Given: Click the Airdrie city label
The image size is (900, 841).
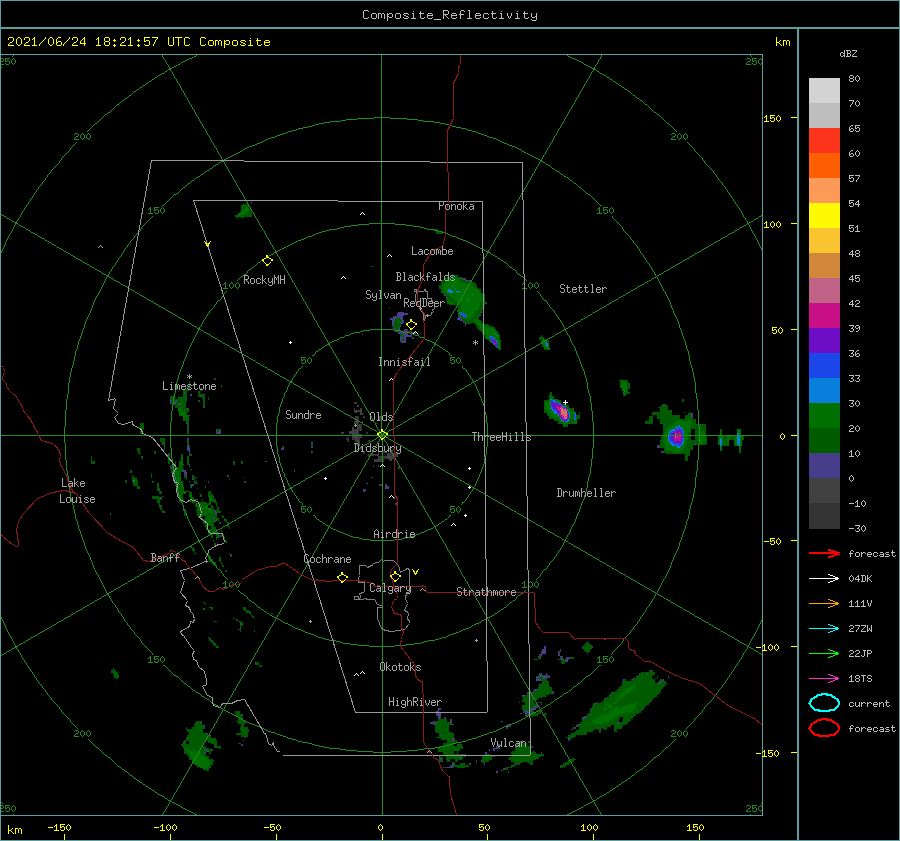Looking at the screenshot, I should click(394, 534).
